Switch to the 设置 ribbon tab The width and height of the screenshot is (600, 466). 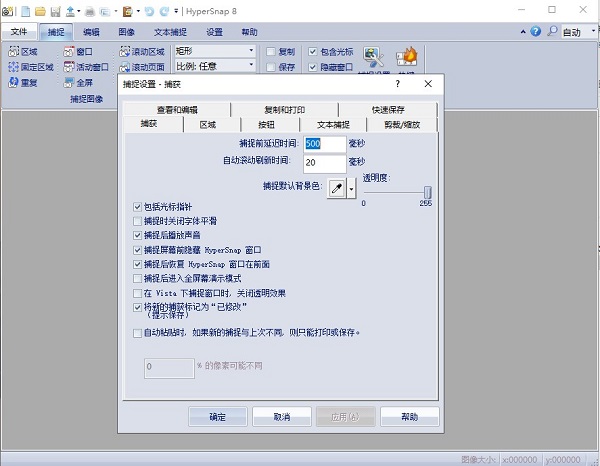pos(214,32)
